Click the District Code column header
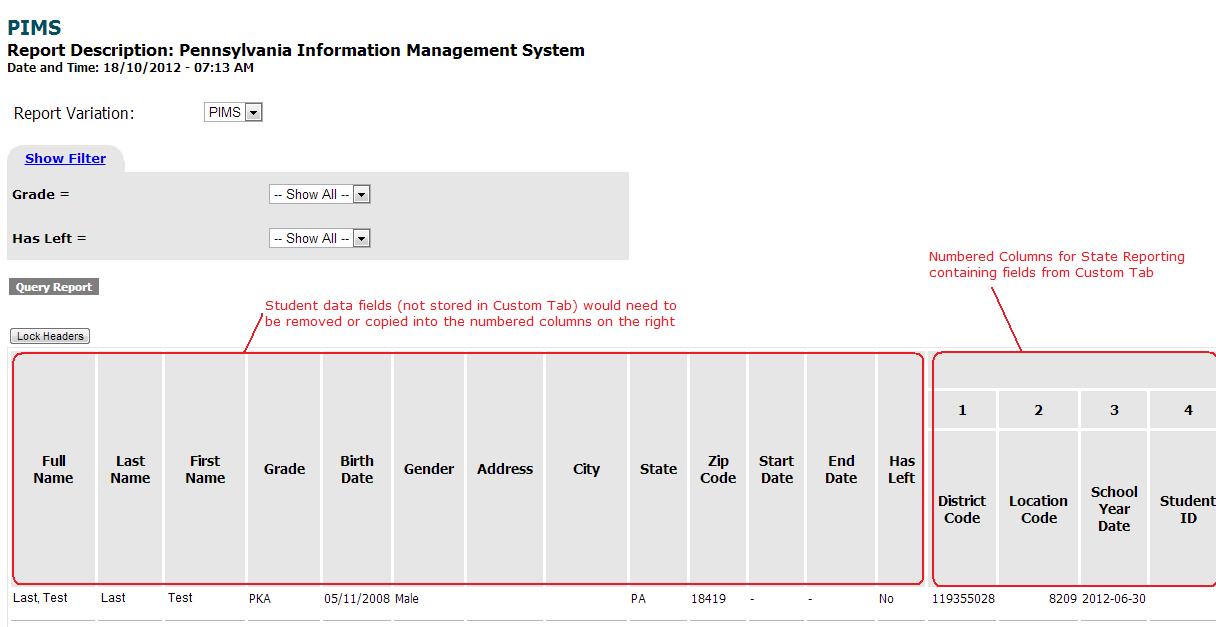Image resolution: width=1216 pixels, height=627 pixels. pos(962,509)
